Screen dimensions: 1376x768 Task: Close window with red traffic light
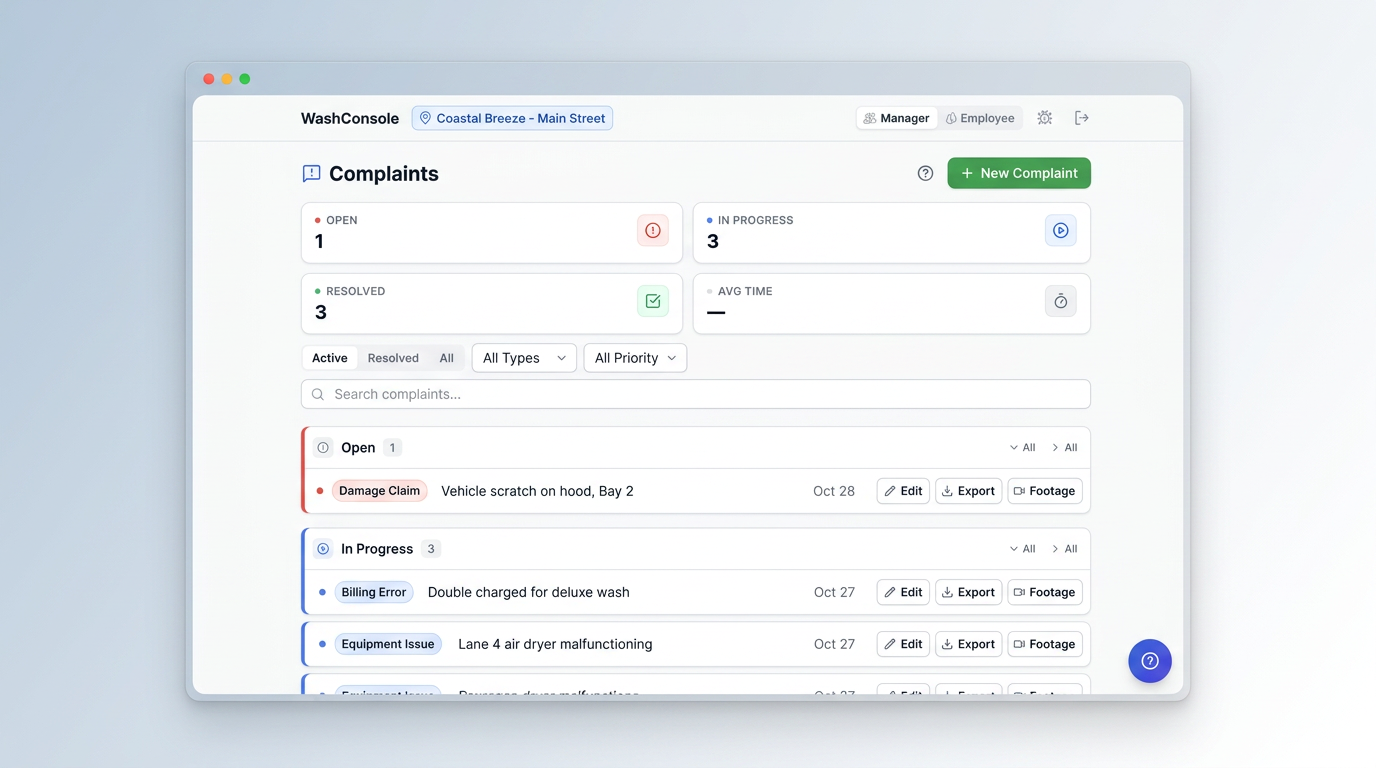(209, 79)
